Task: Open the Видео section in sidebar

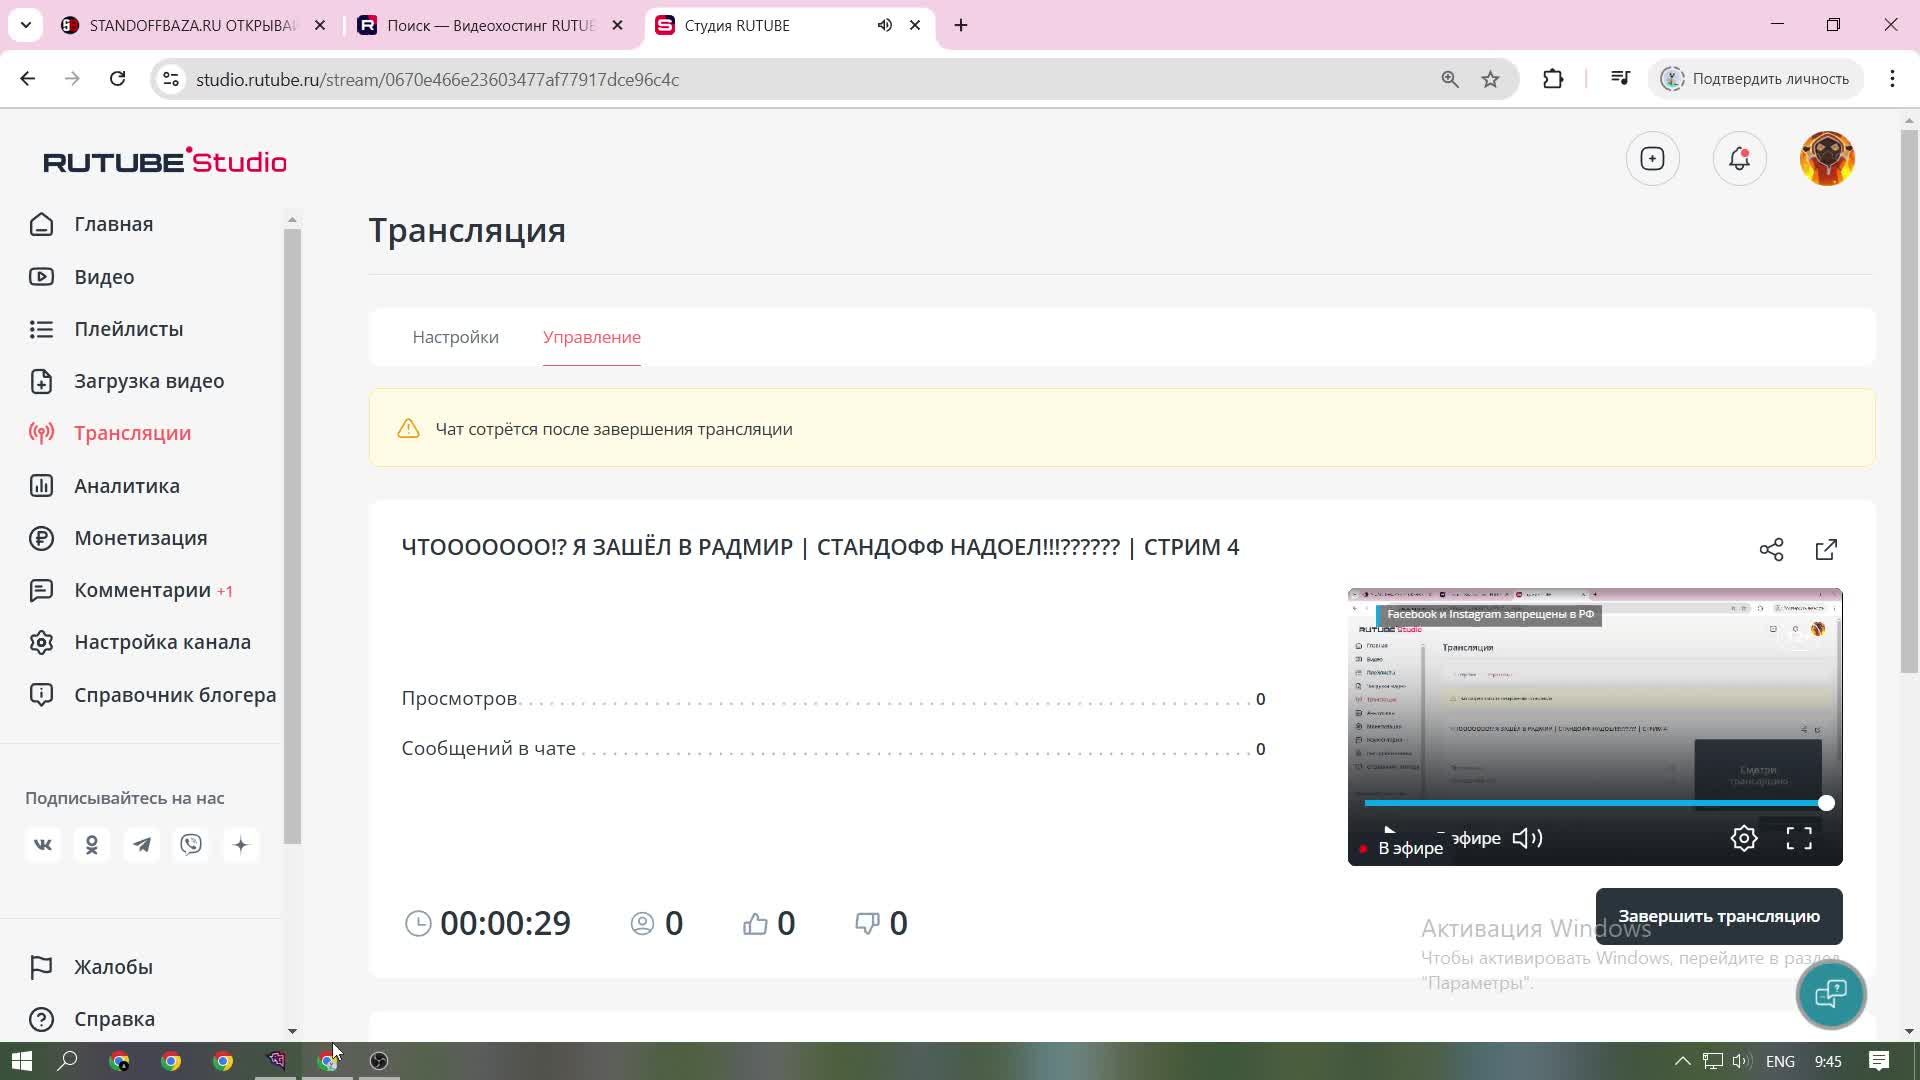Action: (82, 277)
